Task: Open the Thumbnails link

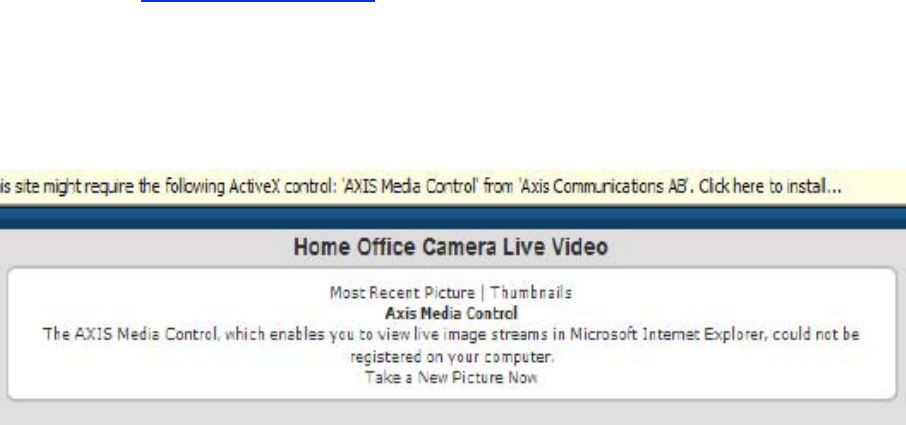Action: pos(531,293)
